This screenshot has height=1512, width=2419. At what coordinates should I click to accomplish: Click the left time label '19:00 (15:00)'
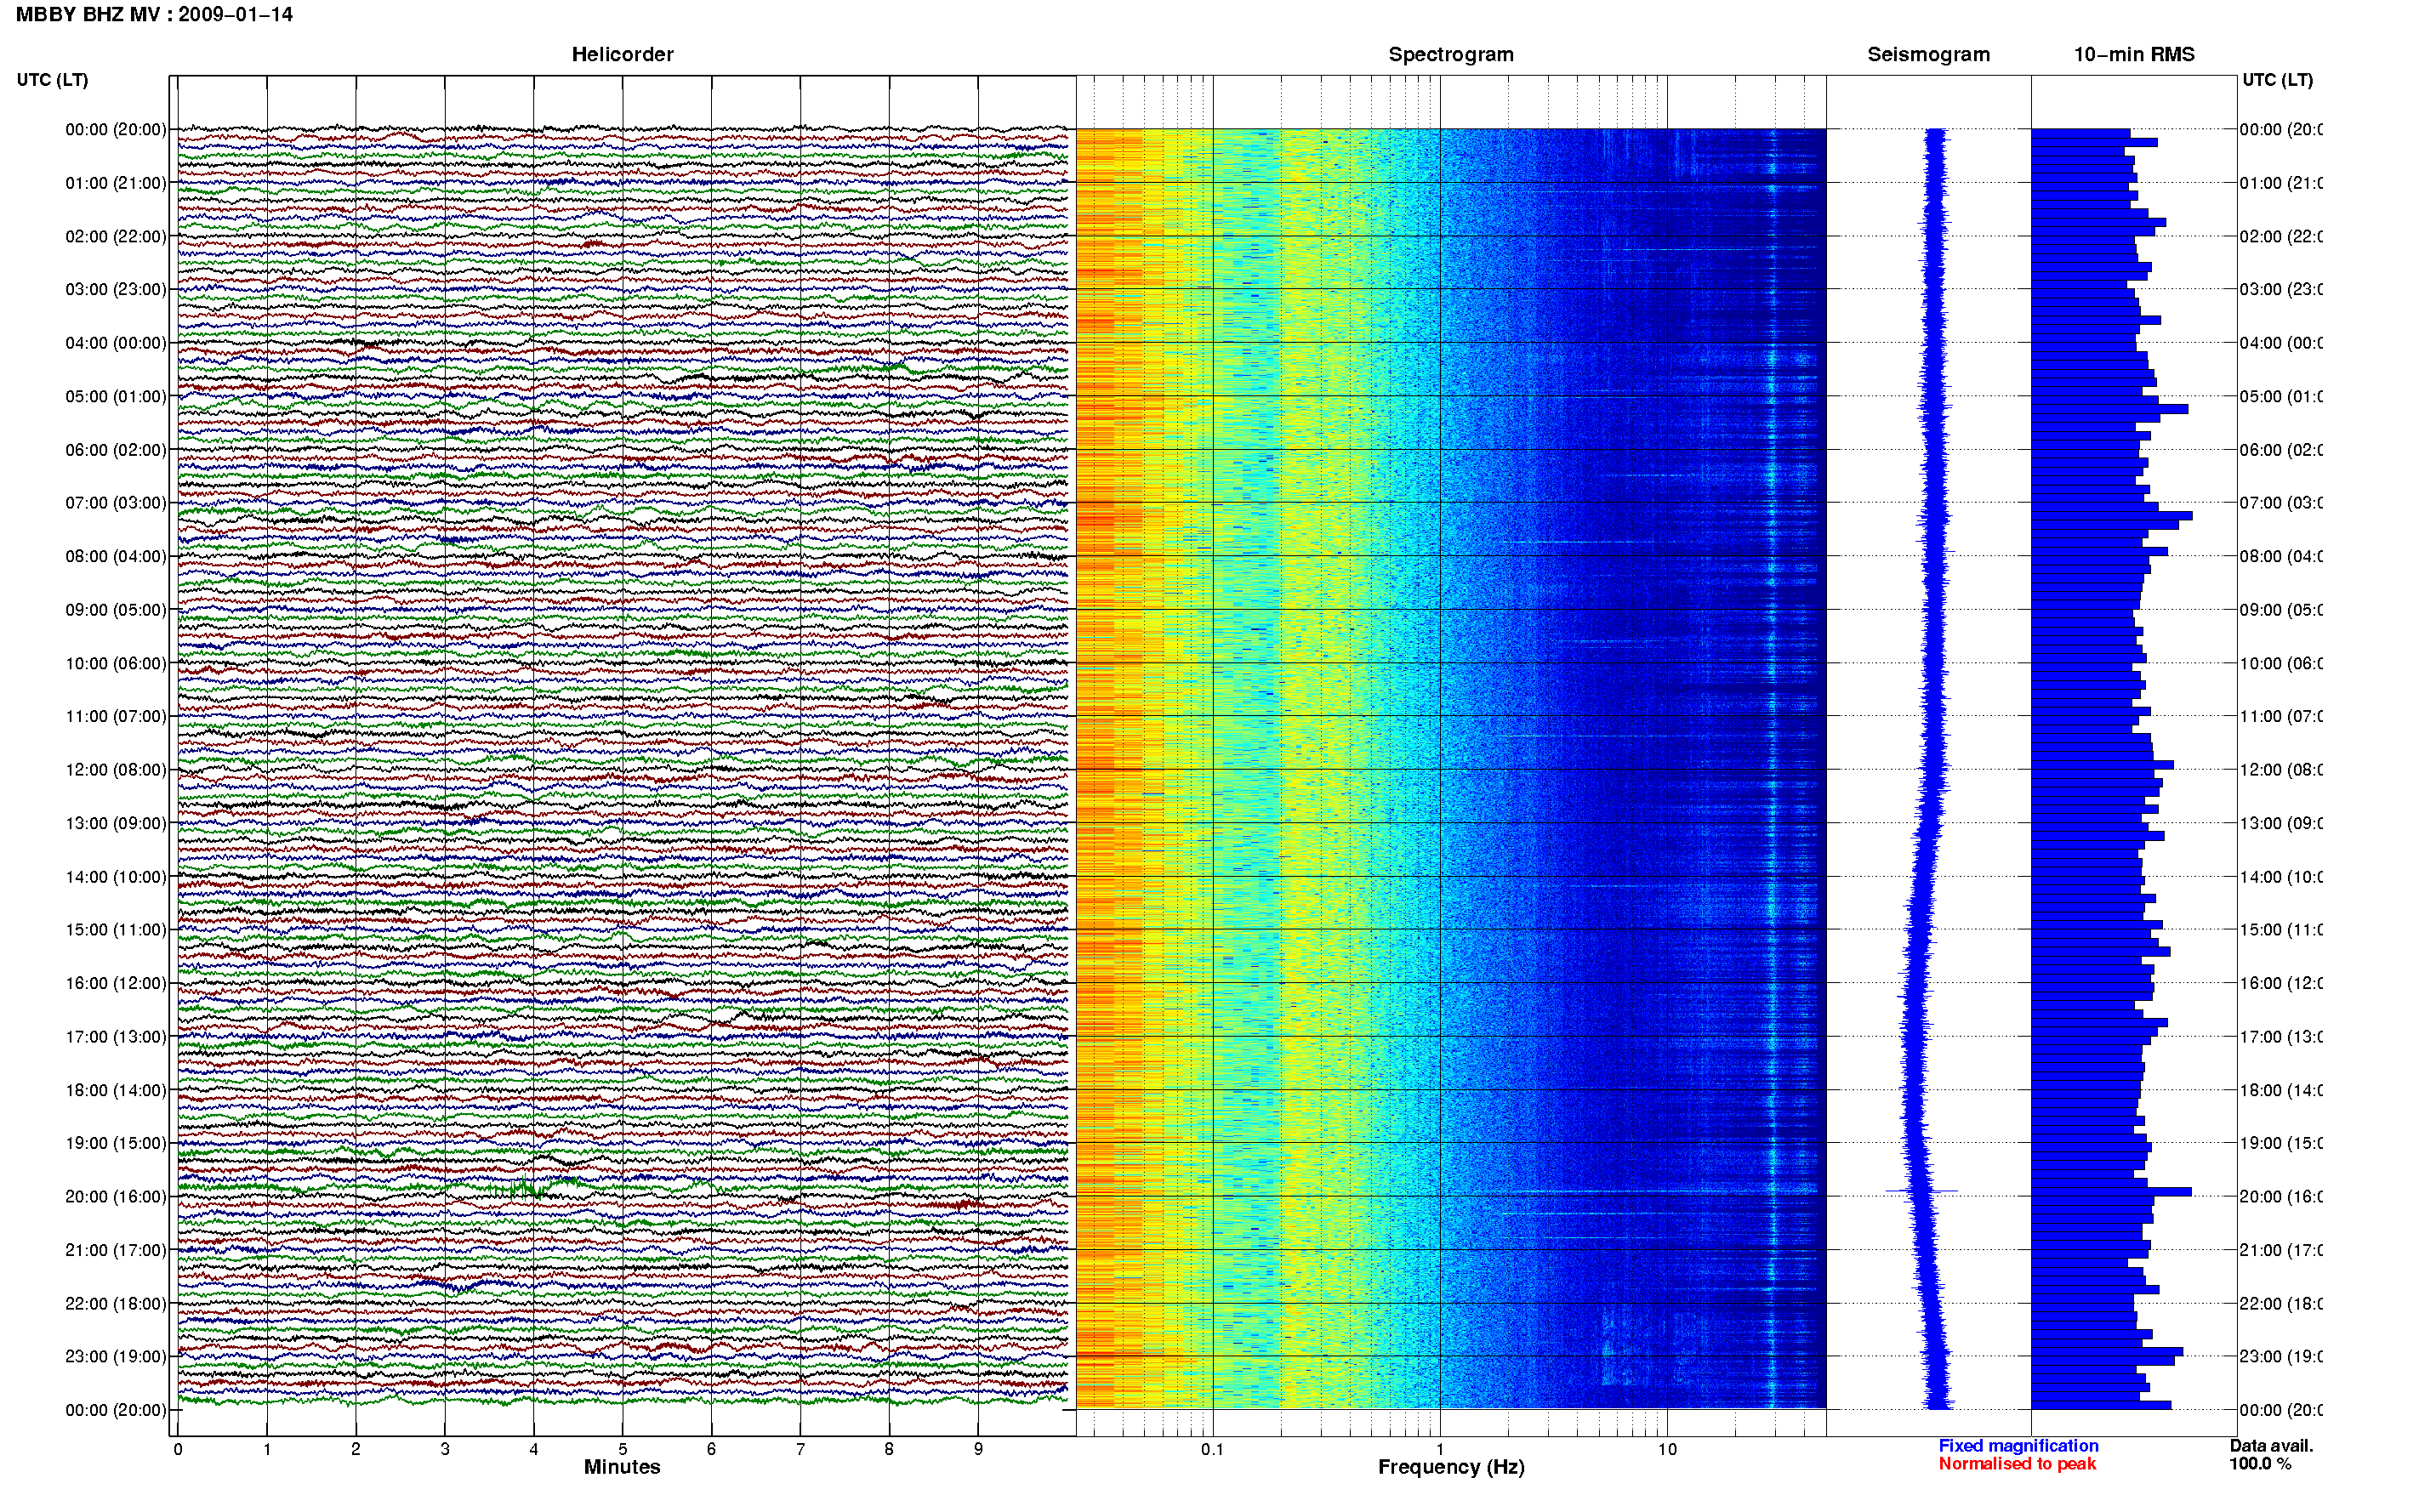pyautogui.click(x=116, y=1143)
